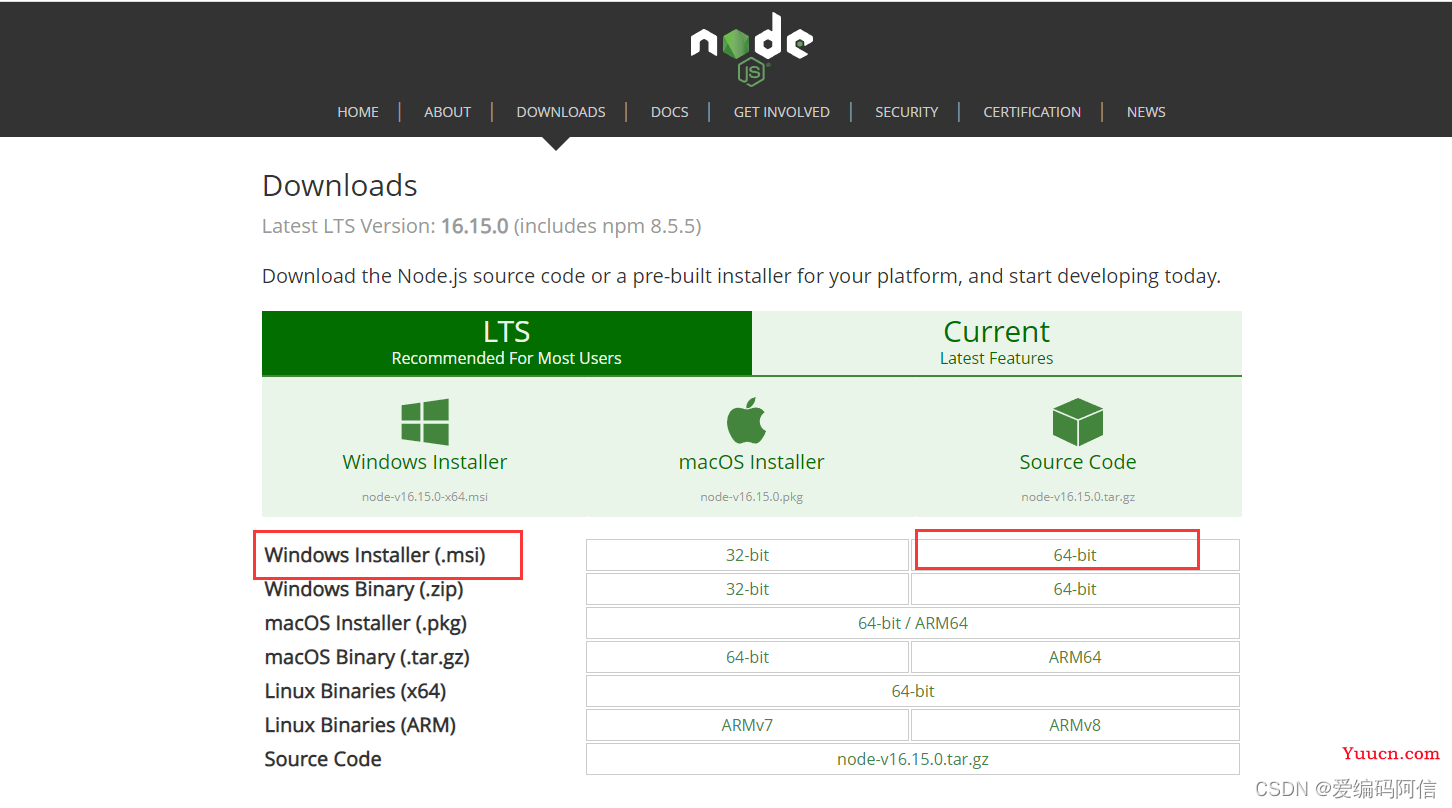1452x808 pixels.
Task: Open the DOCS menu item
Action: [x=669, y=112]
